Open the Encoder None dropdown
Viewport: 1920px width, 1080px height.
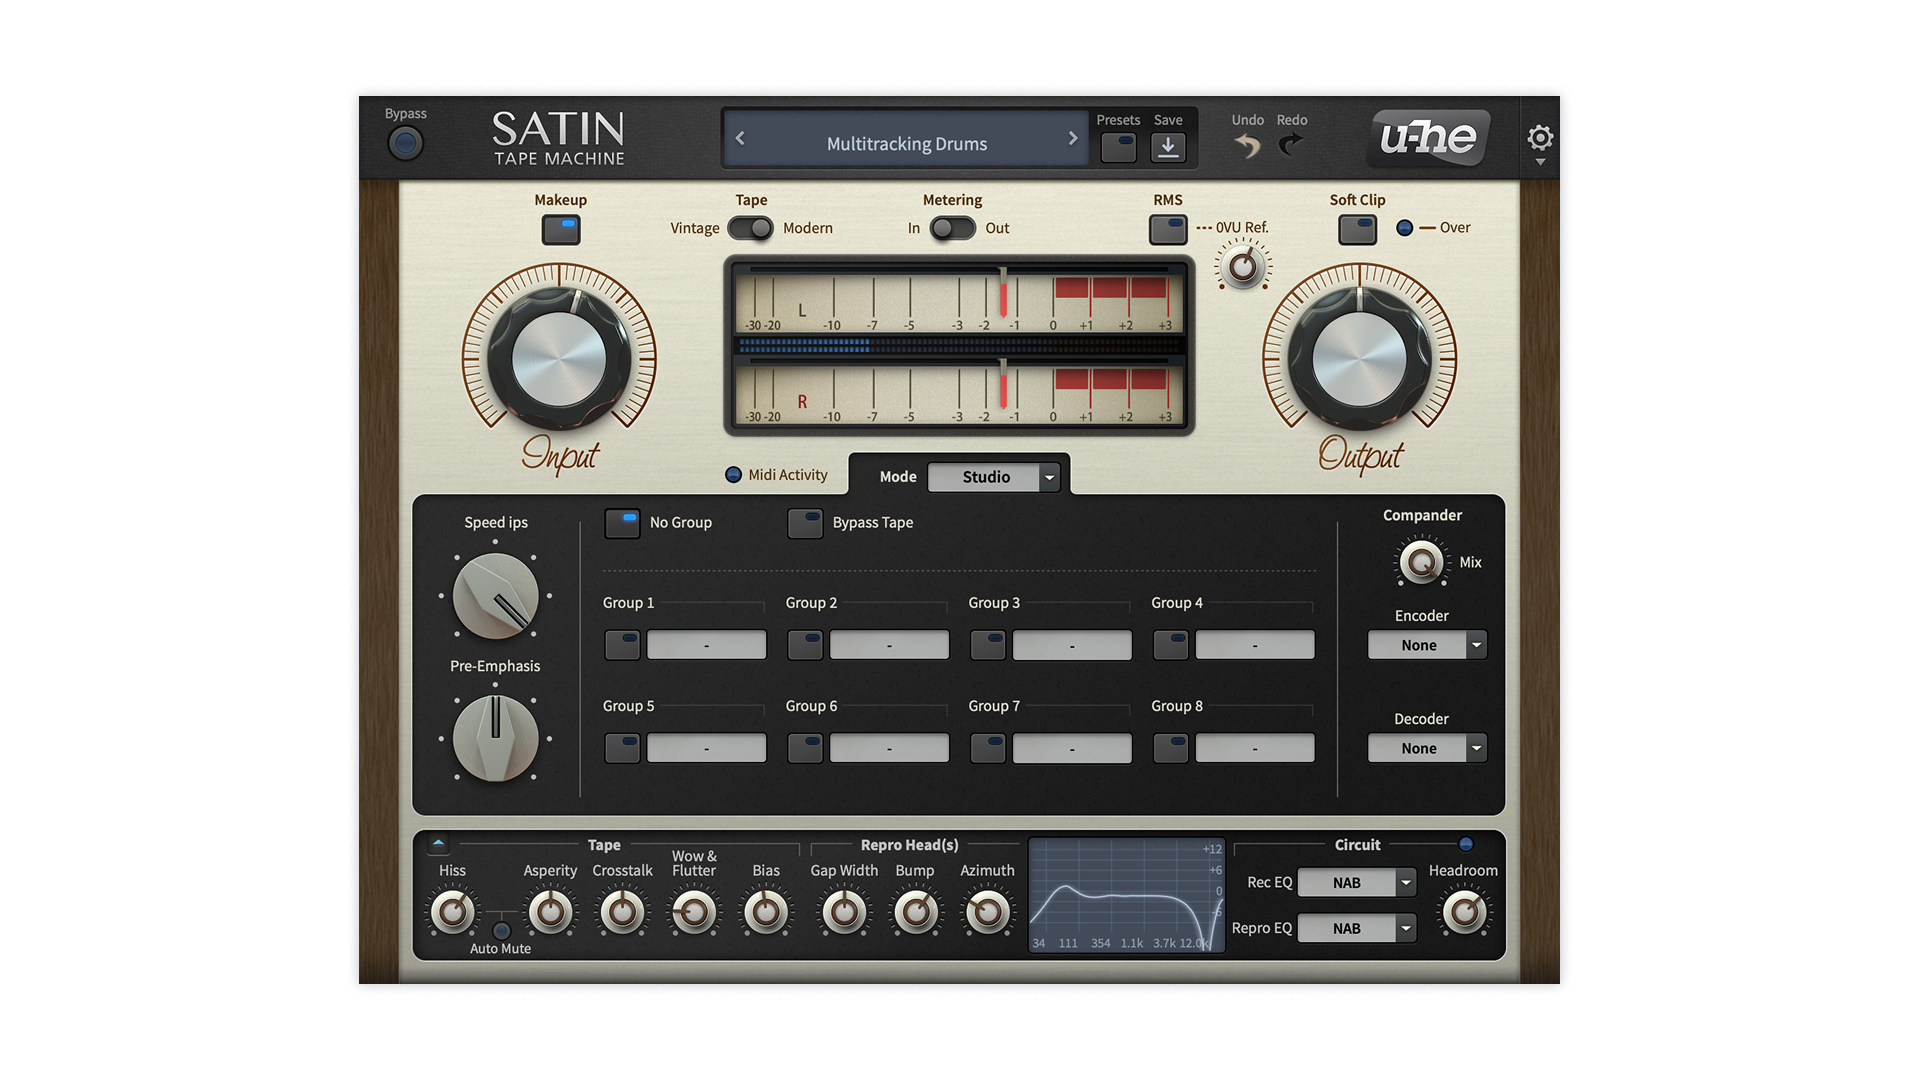[x=1427, y=645]
